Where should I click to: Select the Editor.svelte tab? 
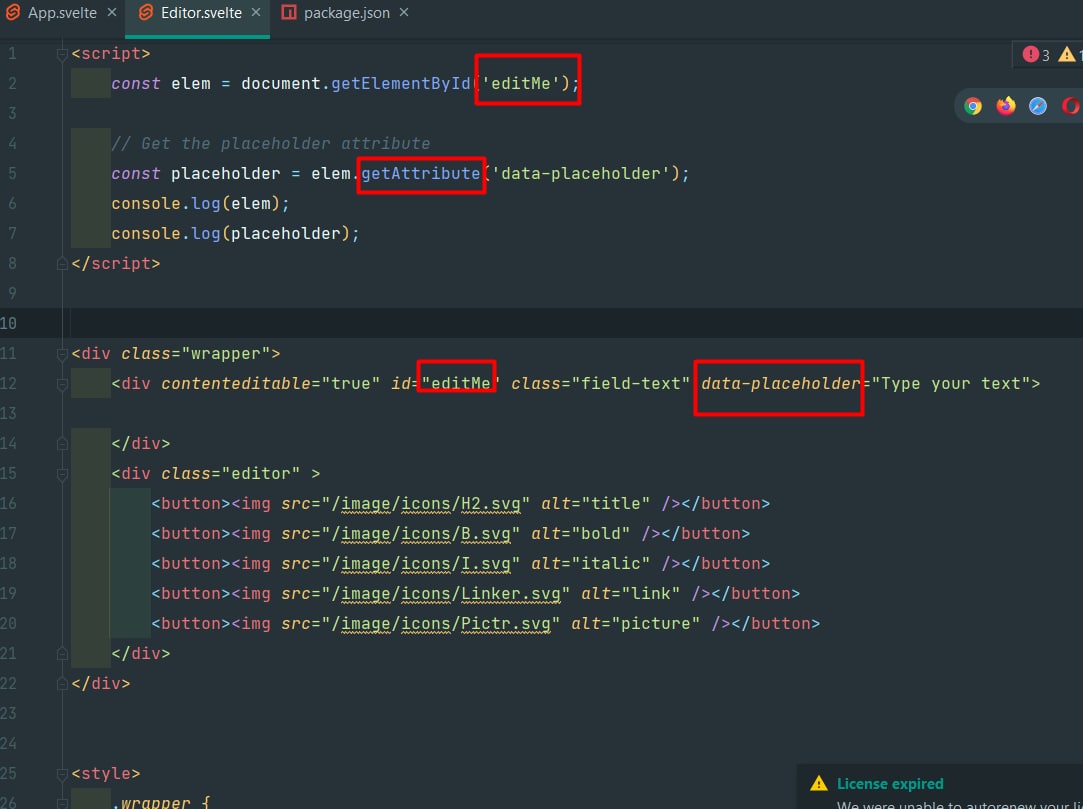(201, 13)
